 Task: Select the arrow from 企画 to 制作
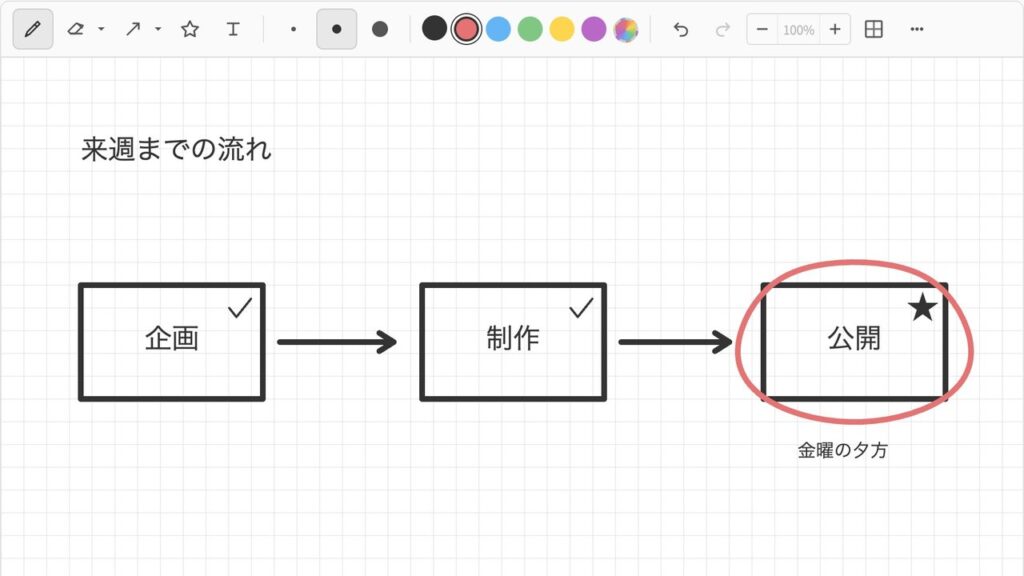click(337, 342)
